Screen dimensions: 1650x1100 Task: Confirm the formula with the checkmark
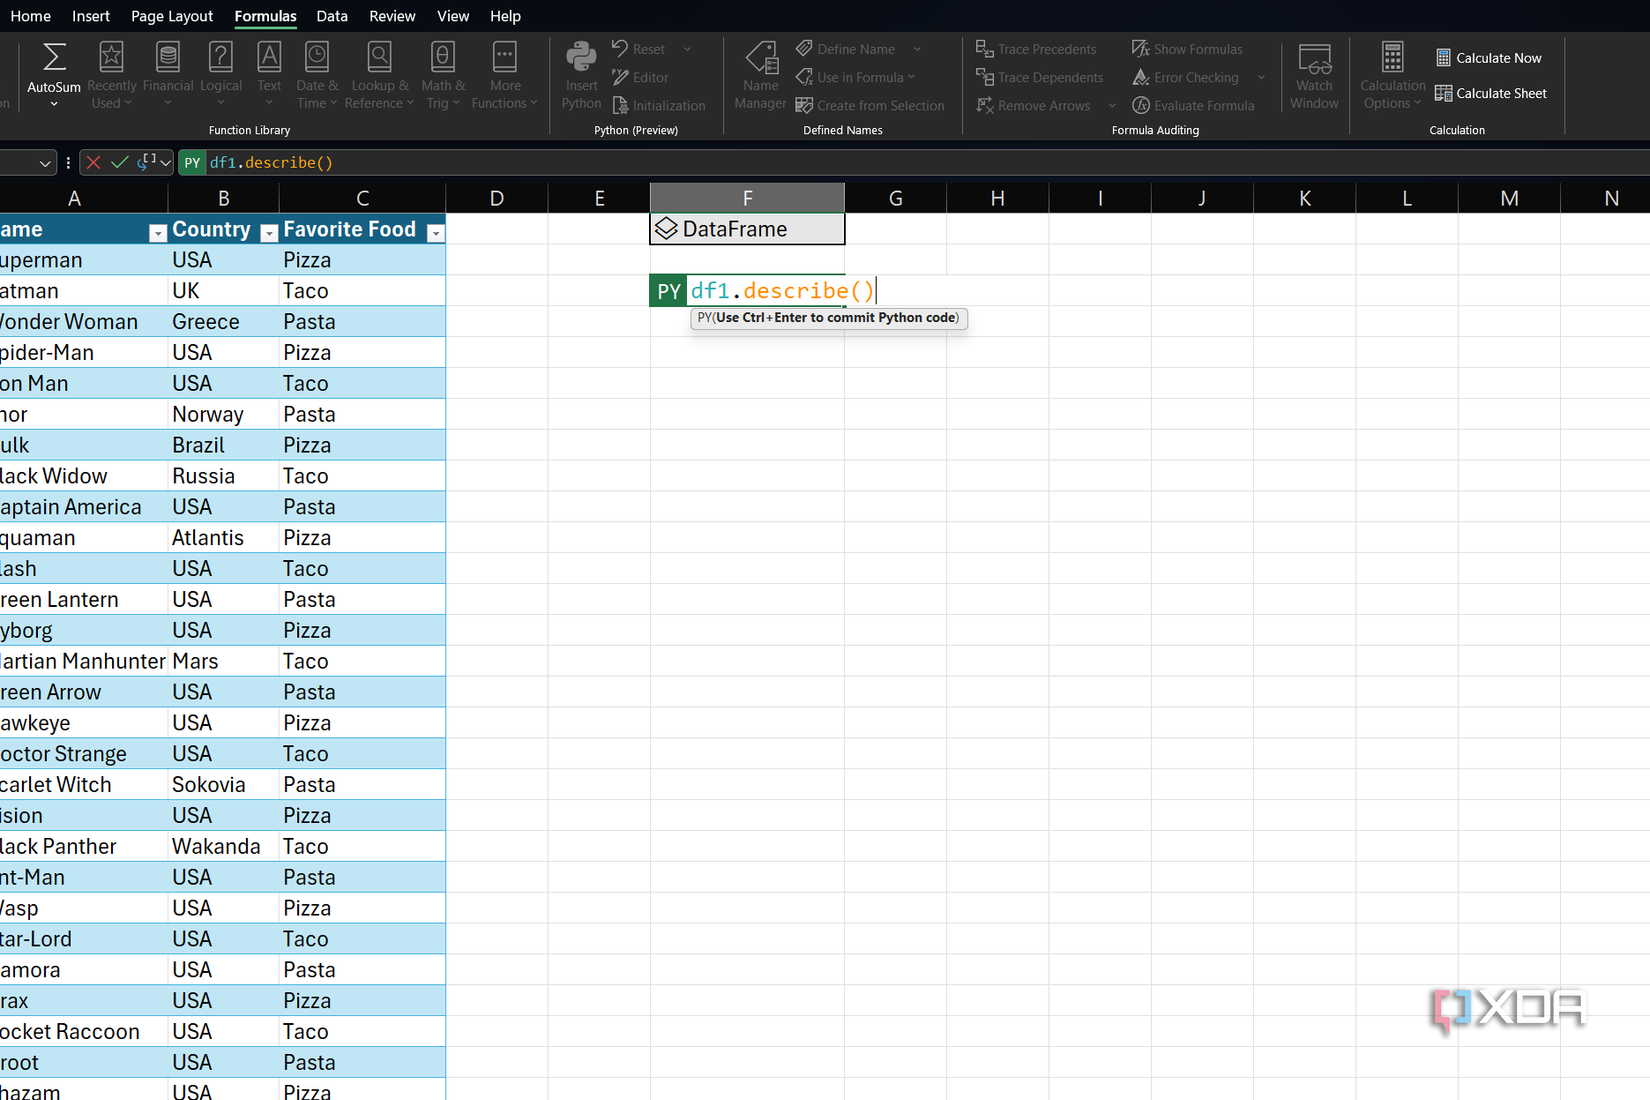click(119, 162)
